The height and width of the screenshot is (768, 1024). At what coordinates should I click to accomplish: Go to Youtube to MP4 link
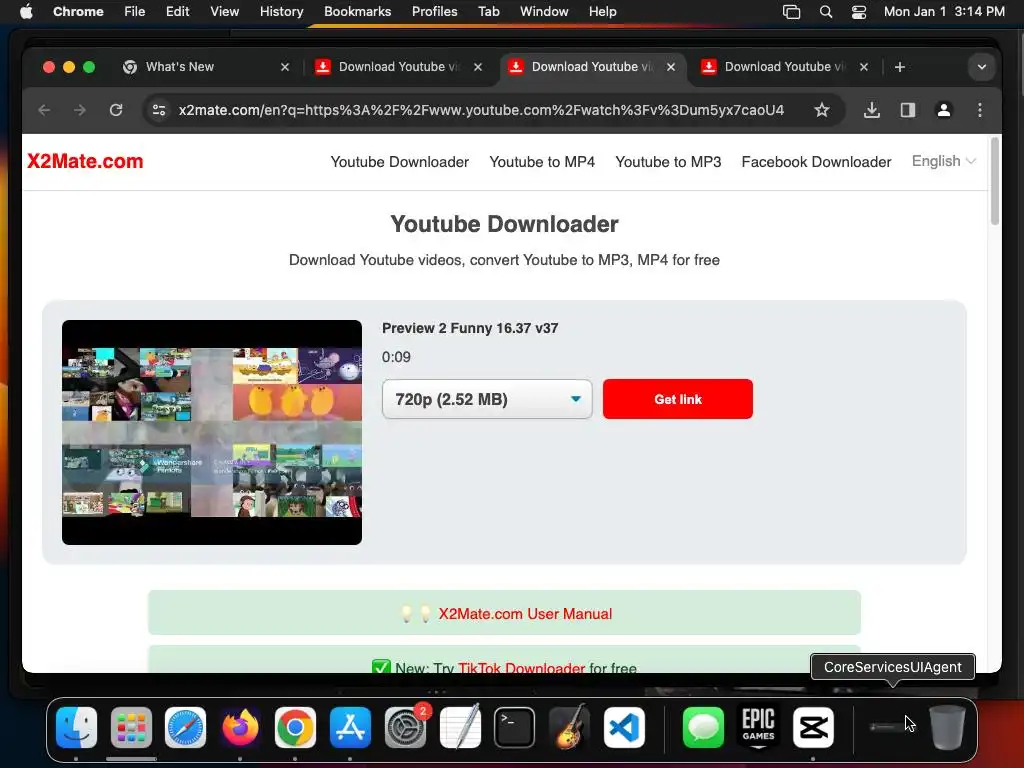[542, 162]
